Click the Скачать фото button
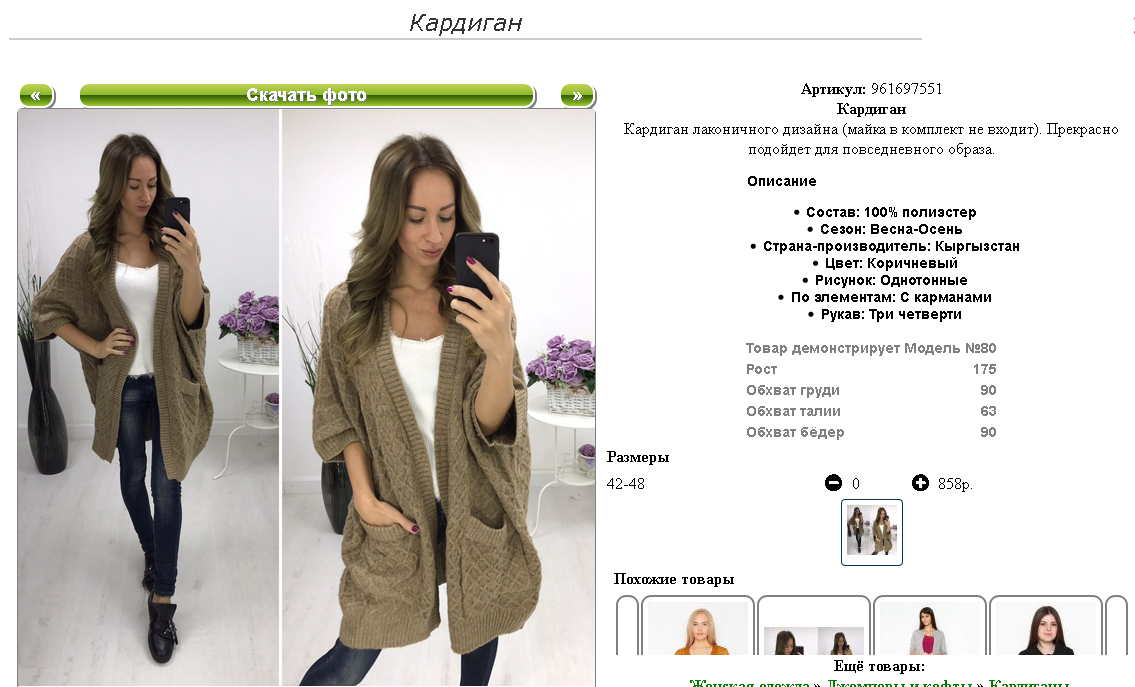The image size is (1135, 687). click(x=307, y=96)
